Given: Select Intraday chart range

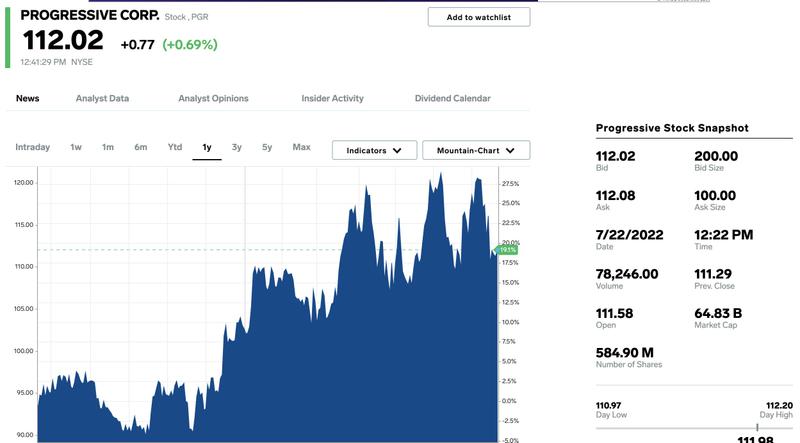Looking at the screenshot, I should tap(33, 147).
